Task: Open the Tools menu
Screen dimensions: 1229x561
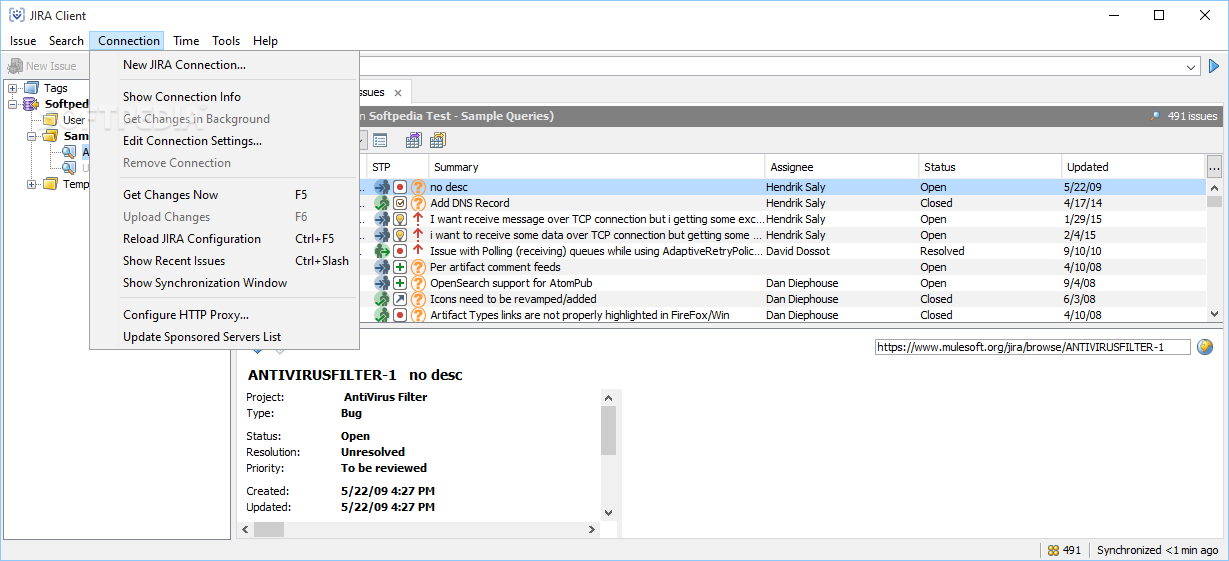Action: point(226,41)
